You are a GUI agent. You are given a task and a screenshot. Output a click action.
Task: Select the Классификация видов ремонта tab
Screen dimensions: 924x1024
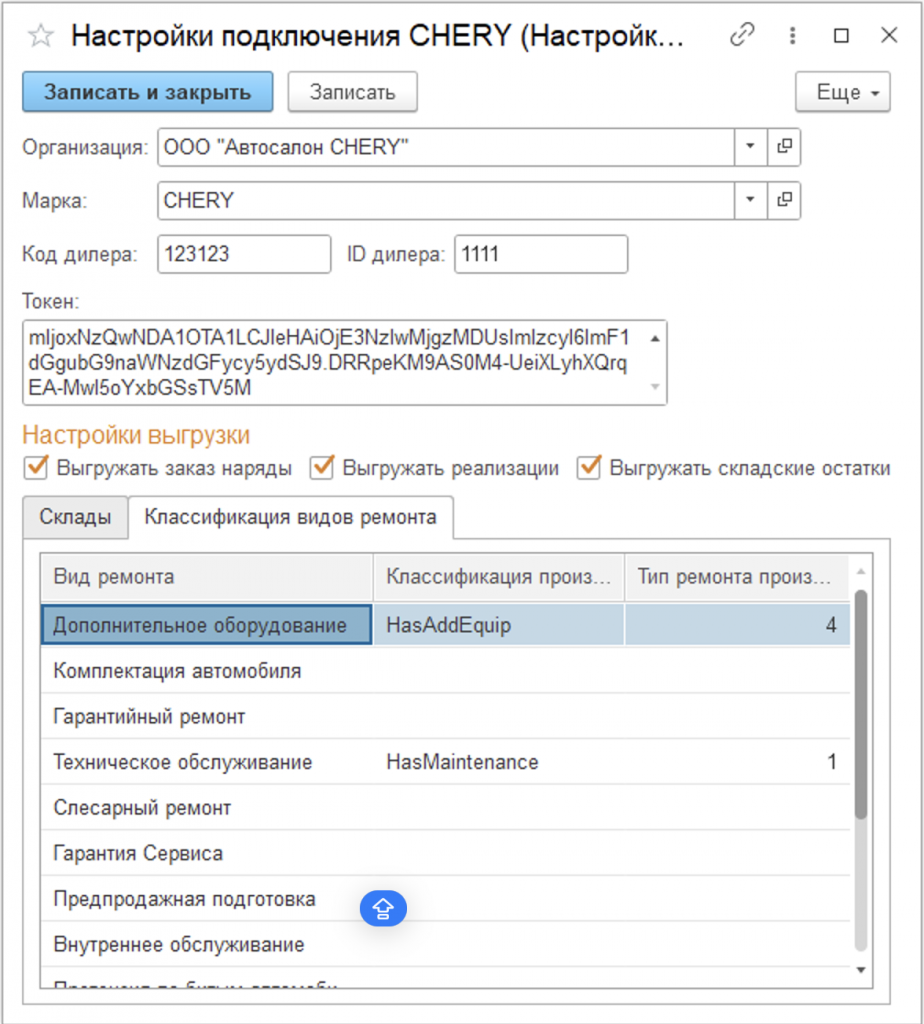(x=291, y=517)
